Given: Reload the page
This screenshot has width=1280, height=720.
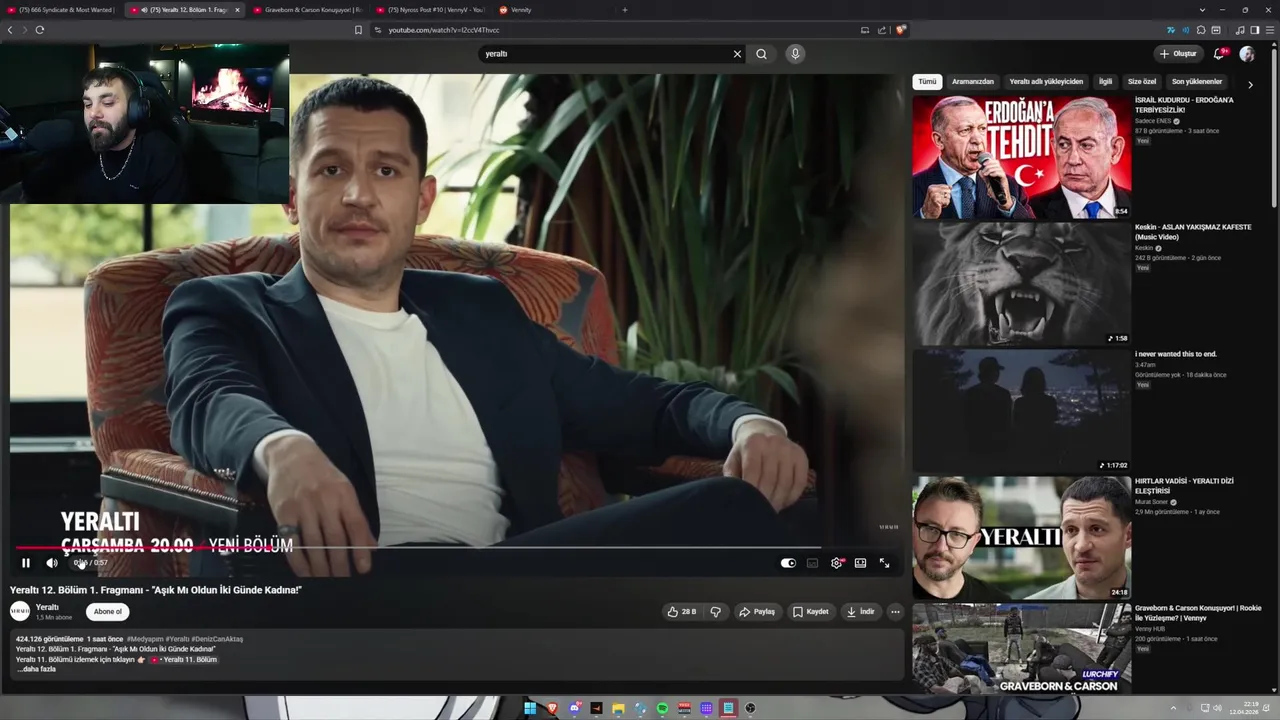Looking at the screenshot, I should coord(40,30).
